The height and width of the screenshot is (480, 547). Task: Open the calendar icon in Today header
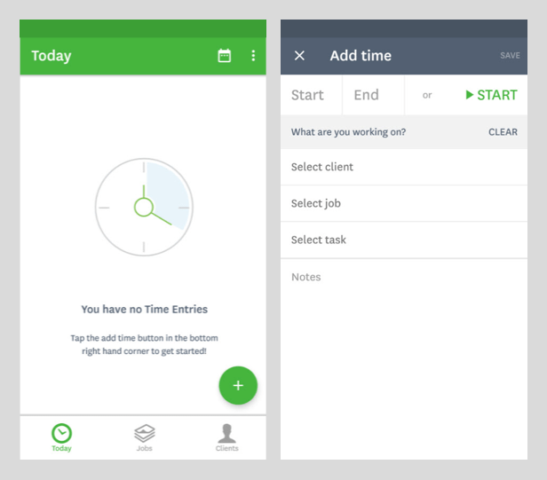pos(224,56)
